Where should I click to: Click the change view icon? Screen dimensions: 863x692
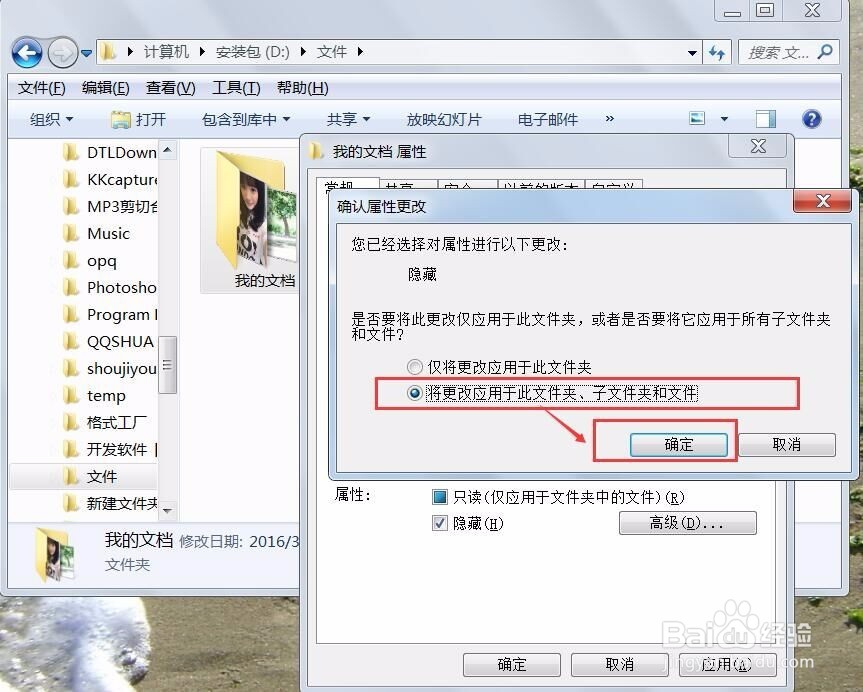click(697, 118)
